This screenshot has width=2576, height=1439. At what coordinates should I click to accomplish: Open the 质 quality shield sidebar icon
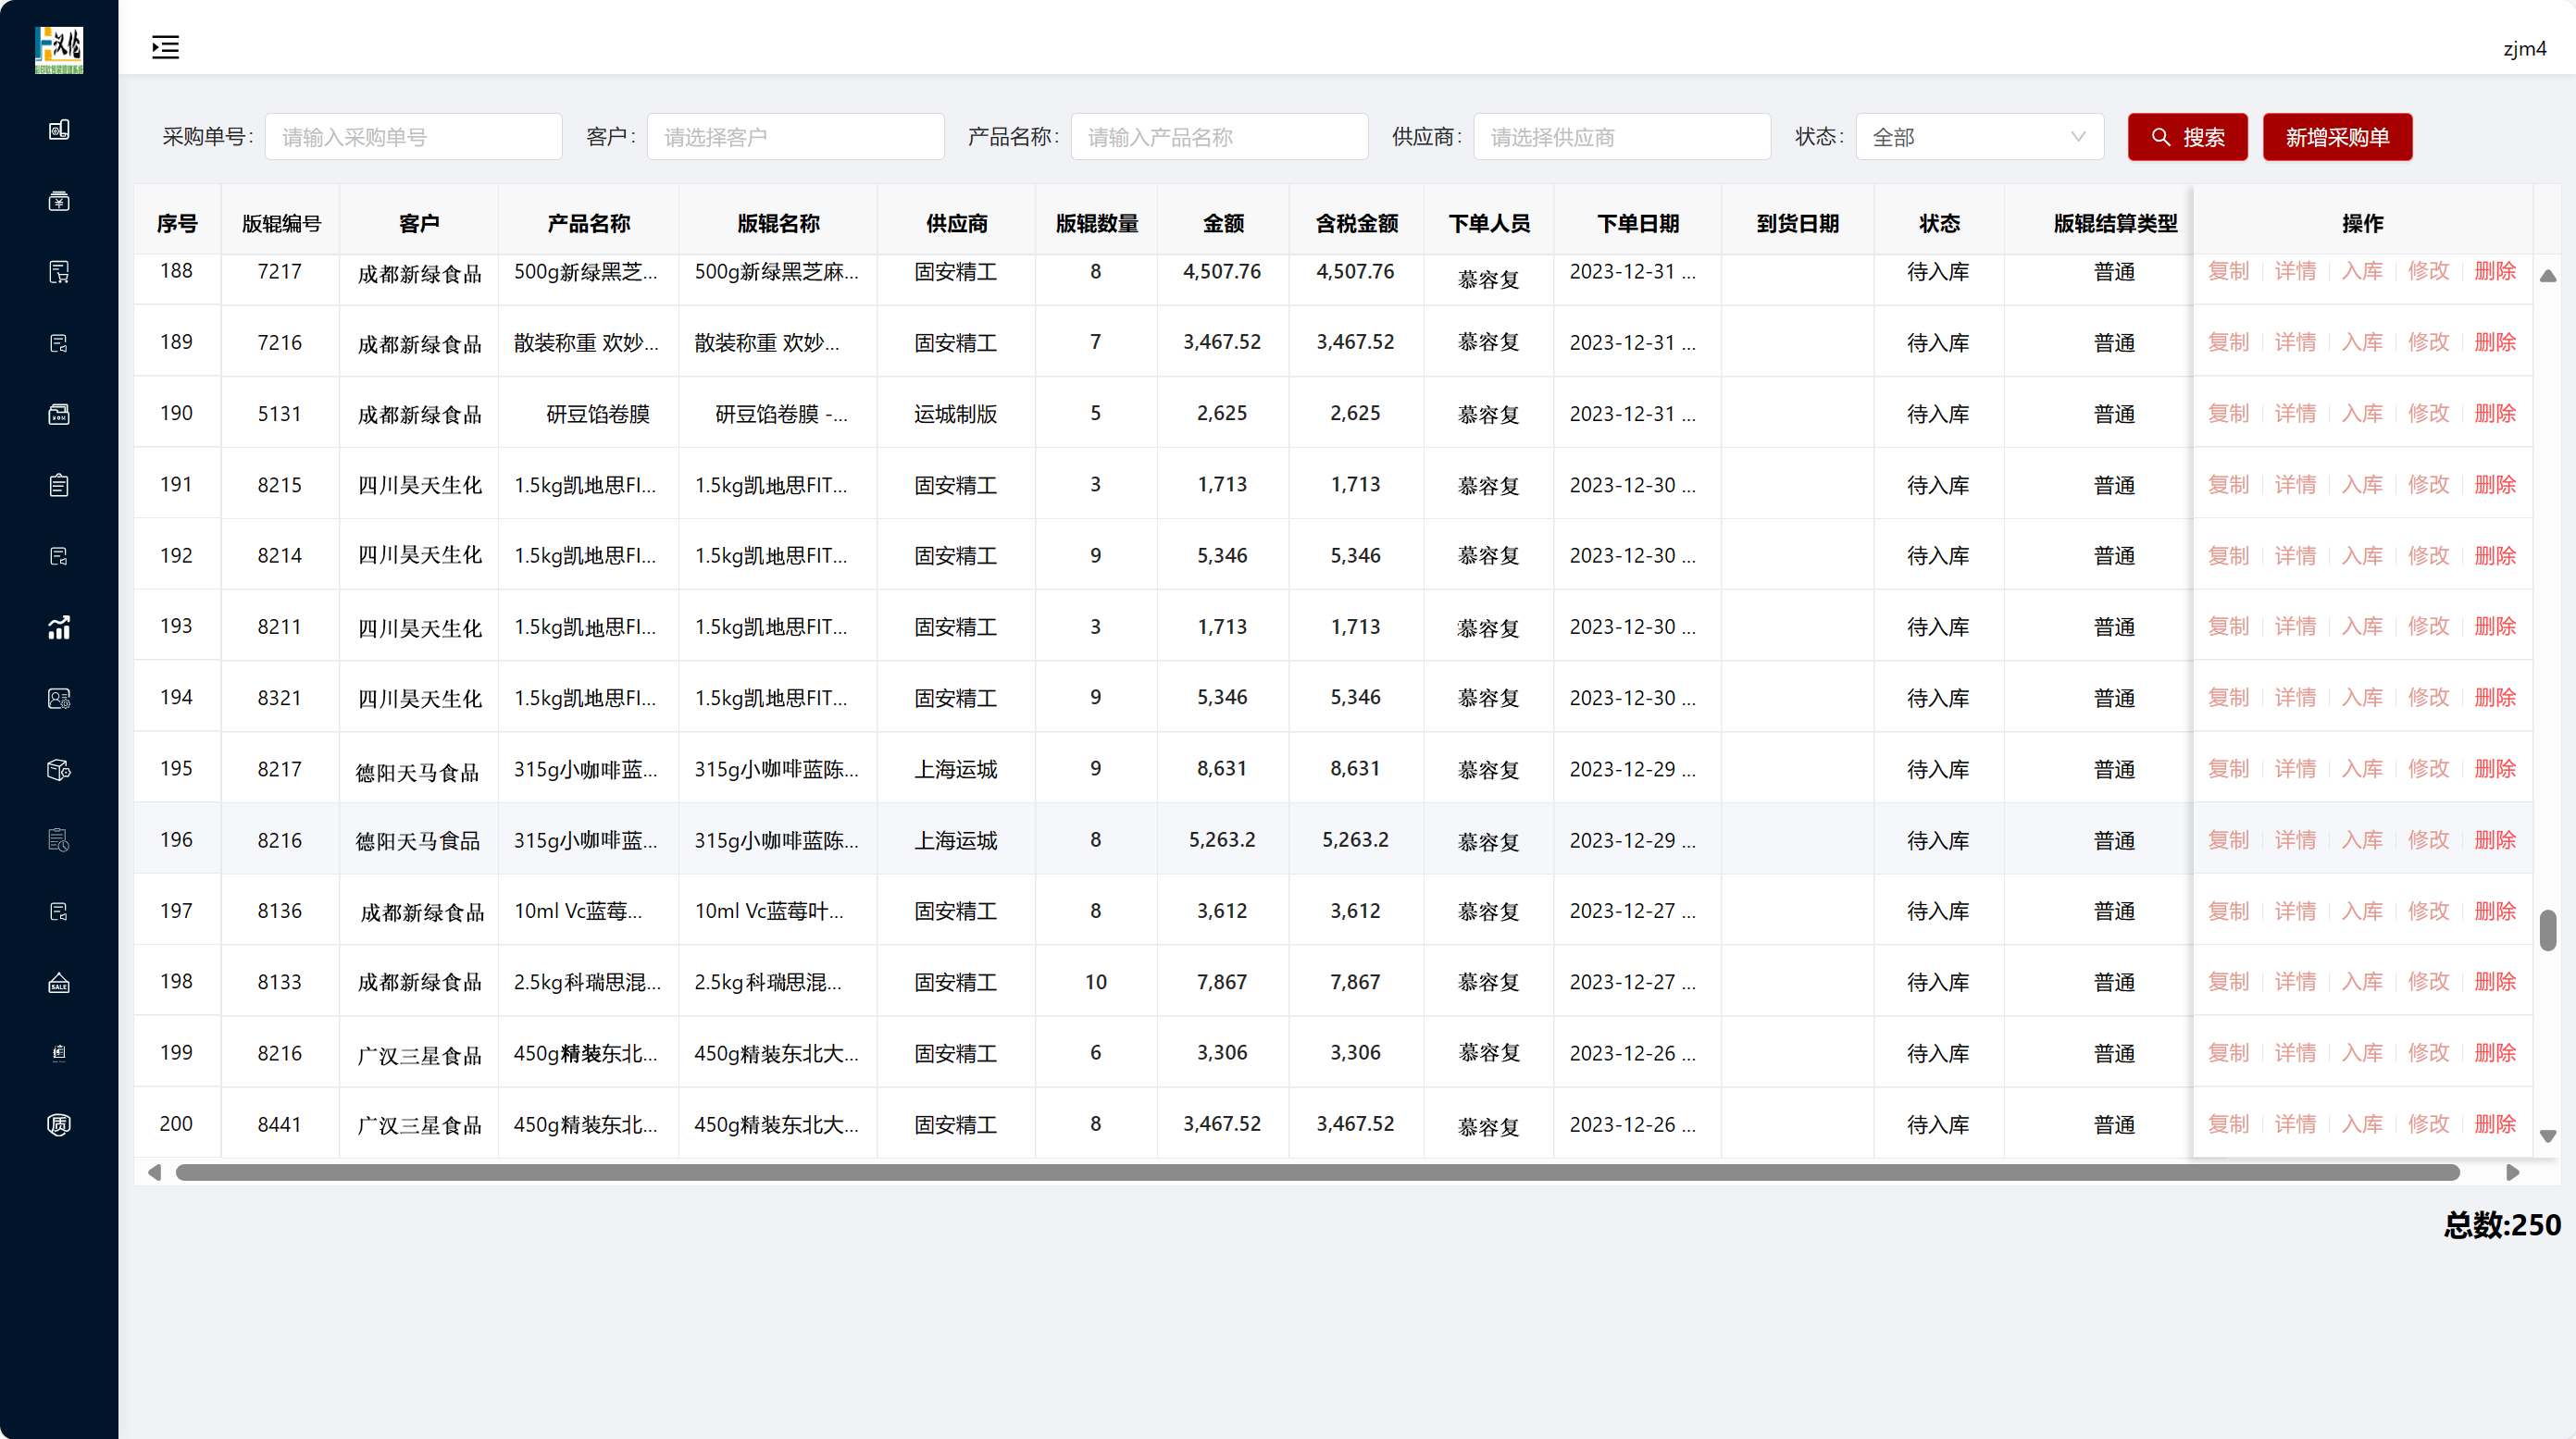click(59, 1124)
